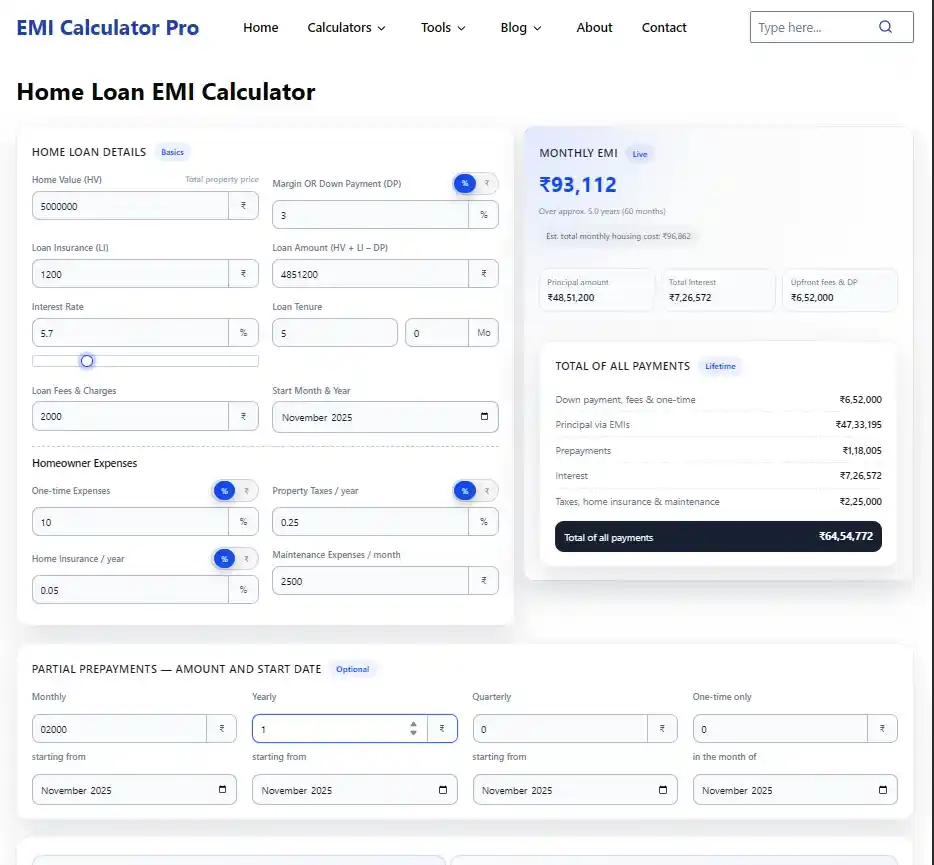
Task: Select Home in the navigation menu
Action: [261, 28]
